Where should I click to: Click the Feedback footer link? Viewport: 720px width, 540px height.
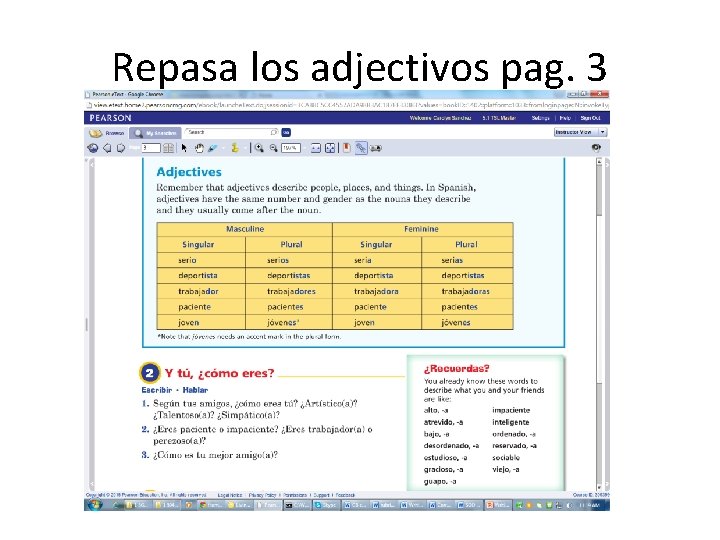pyautogui.click(x=345, y=495)
